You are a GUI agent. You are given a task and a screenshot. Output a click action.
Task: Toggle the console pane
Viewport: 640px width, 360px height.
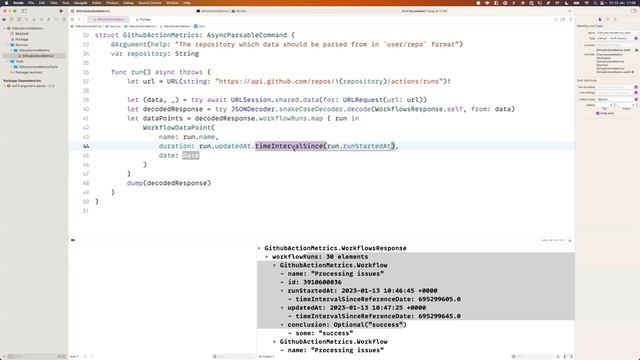571,356
